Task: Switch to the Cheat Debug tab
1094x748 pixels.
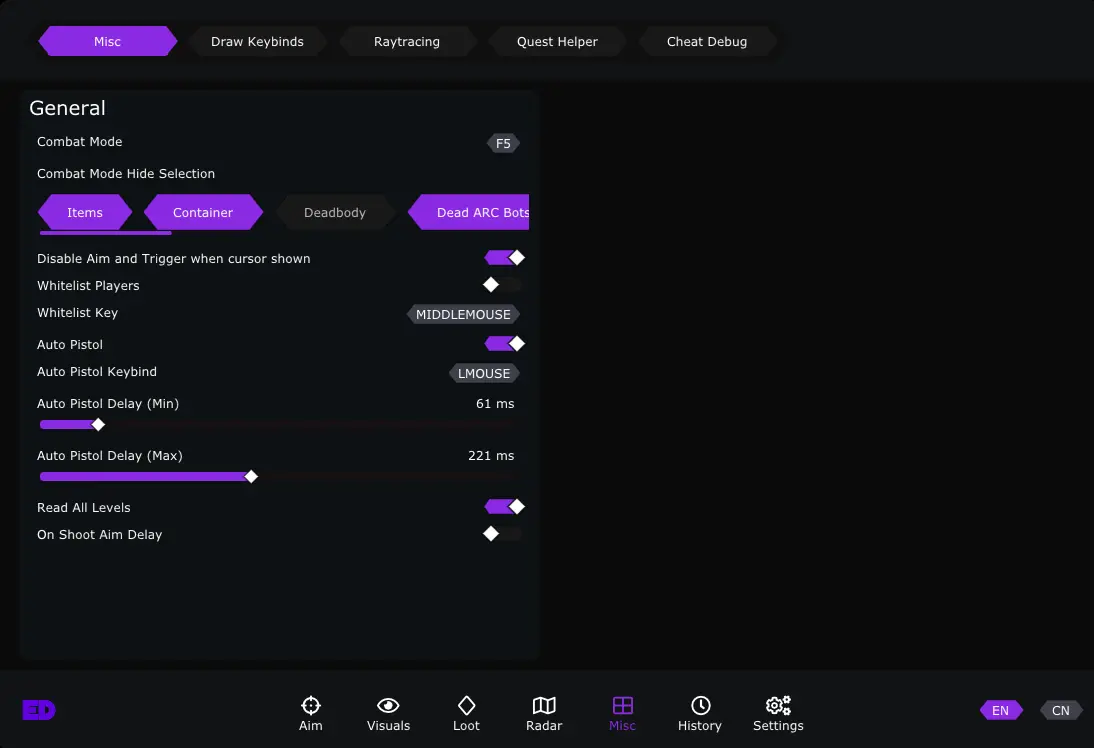Action: click(707, 42)
